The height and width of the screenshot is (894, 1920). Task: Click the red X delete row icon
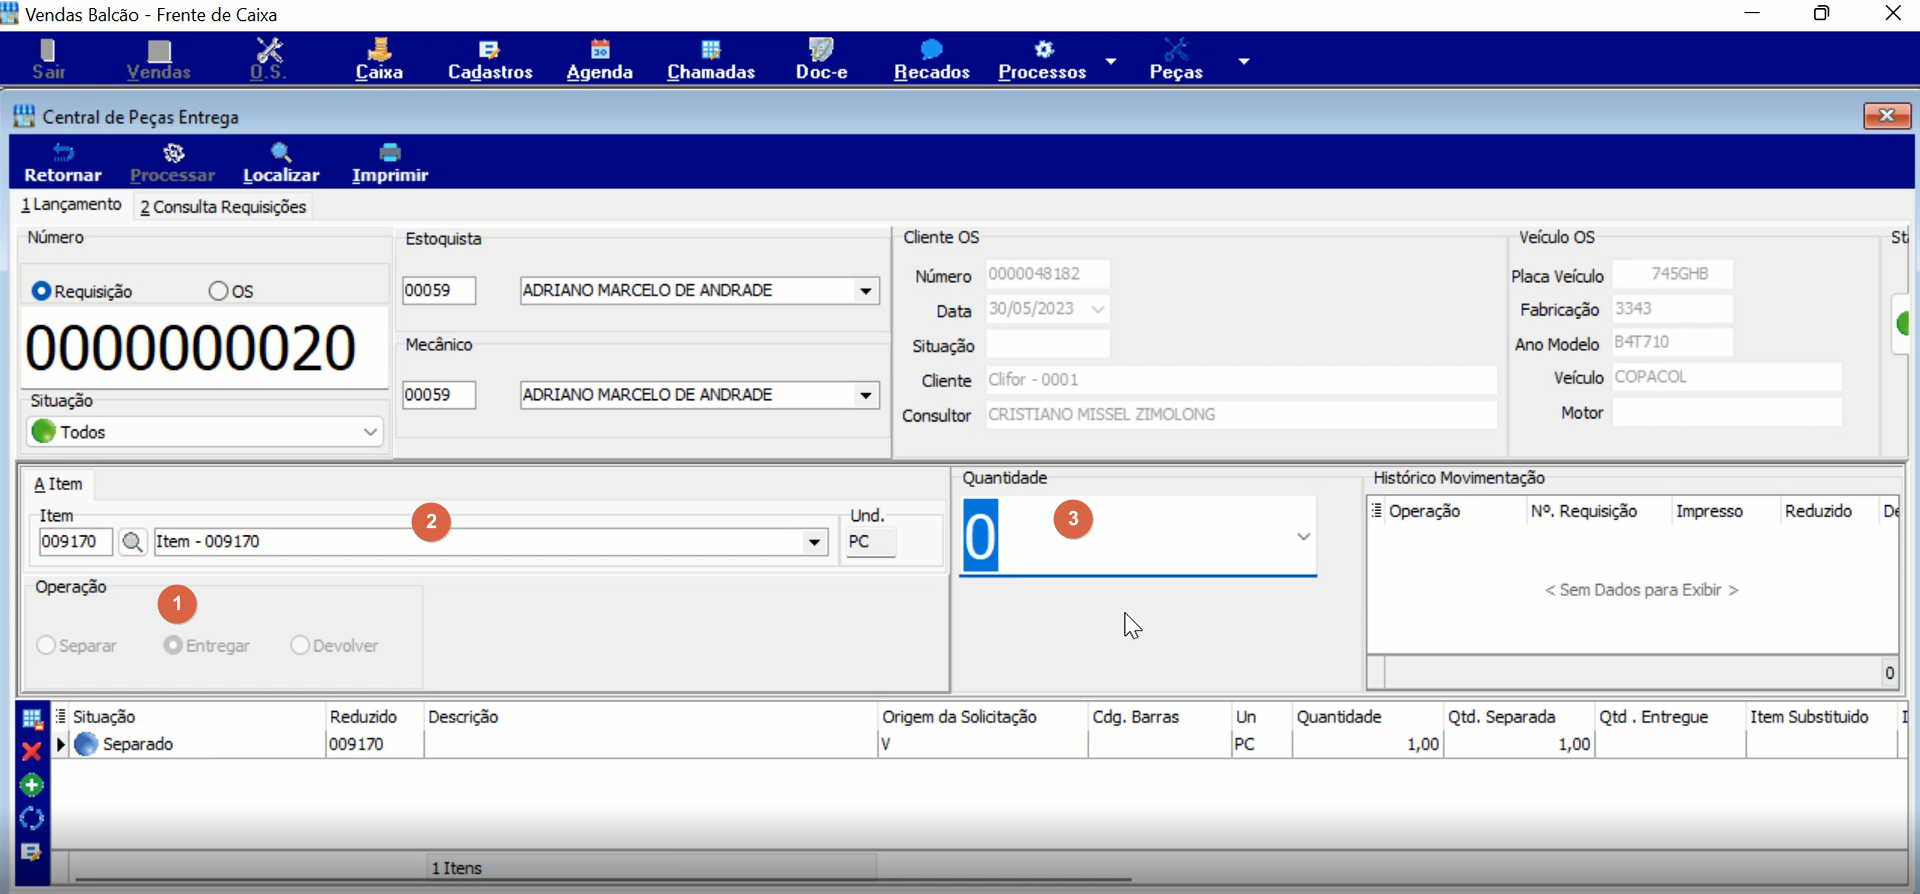32,752
